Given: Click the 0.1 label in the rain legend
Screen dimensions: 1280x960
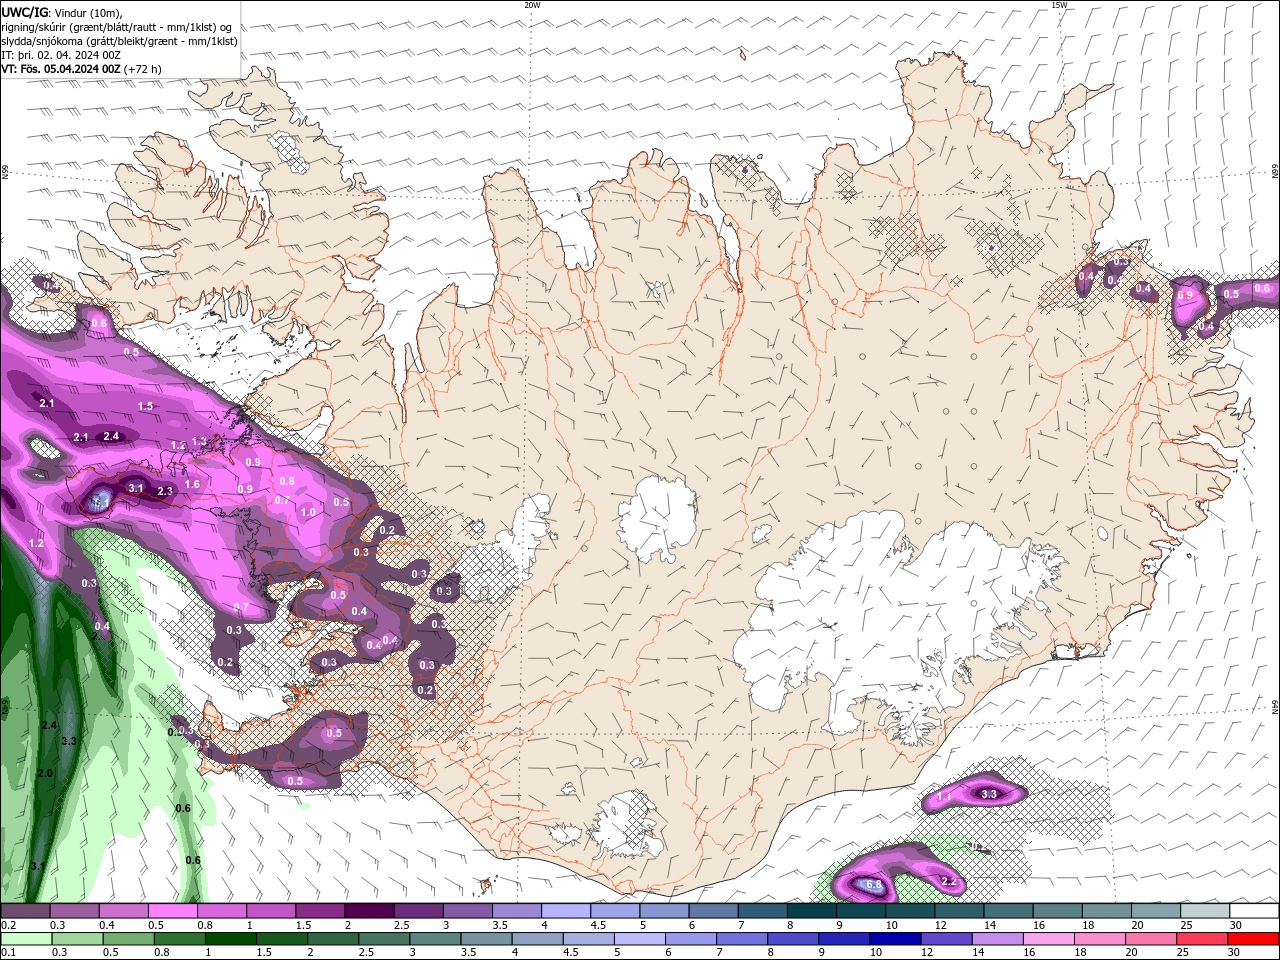Looking at the screenshot, I should [8, 953].
